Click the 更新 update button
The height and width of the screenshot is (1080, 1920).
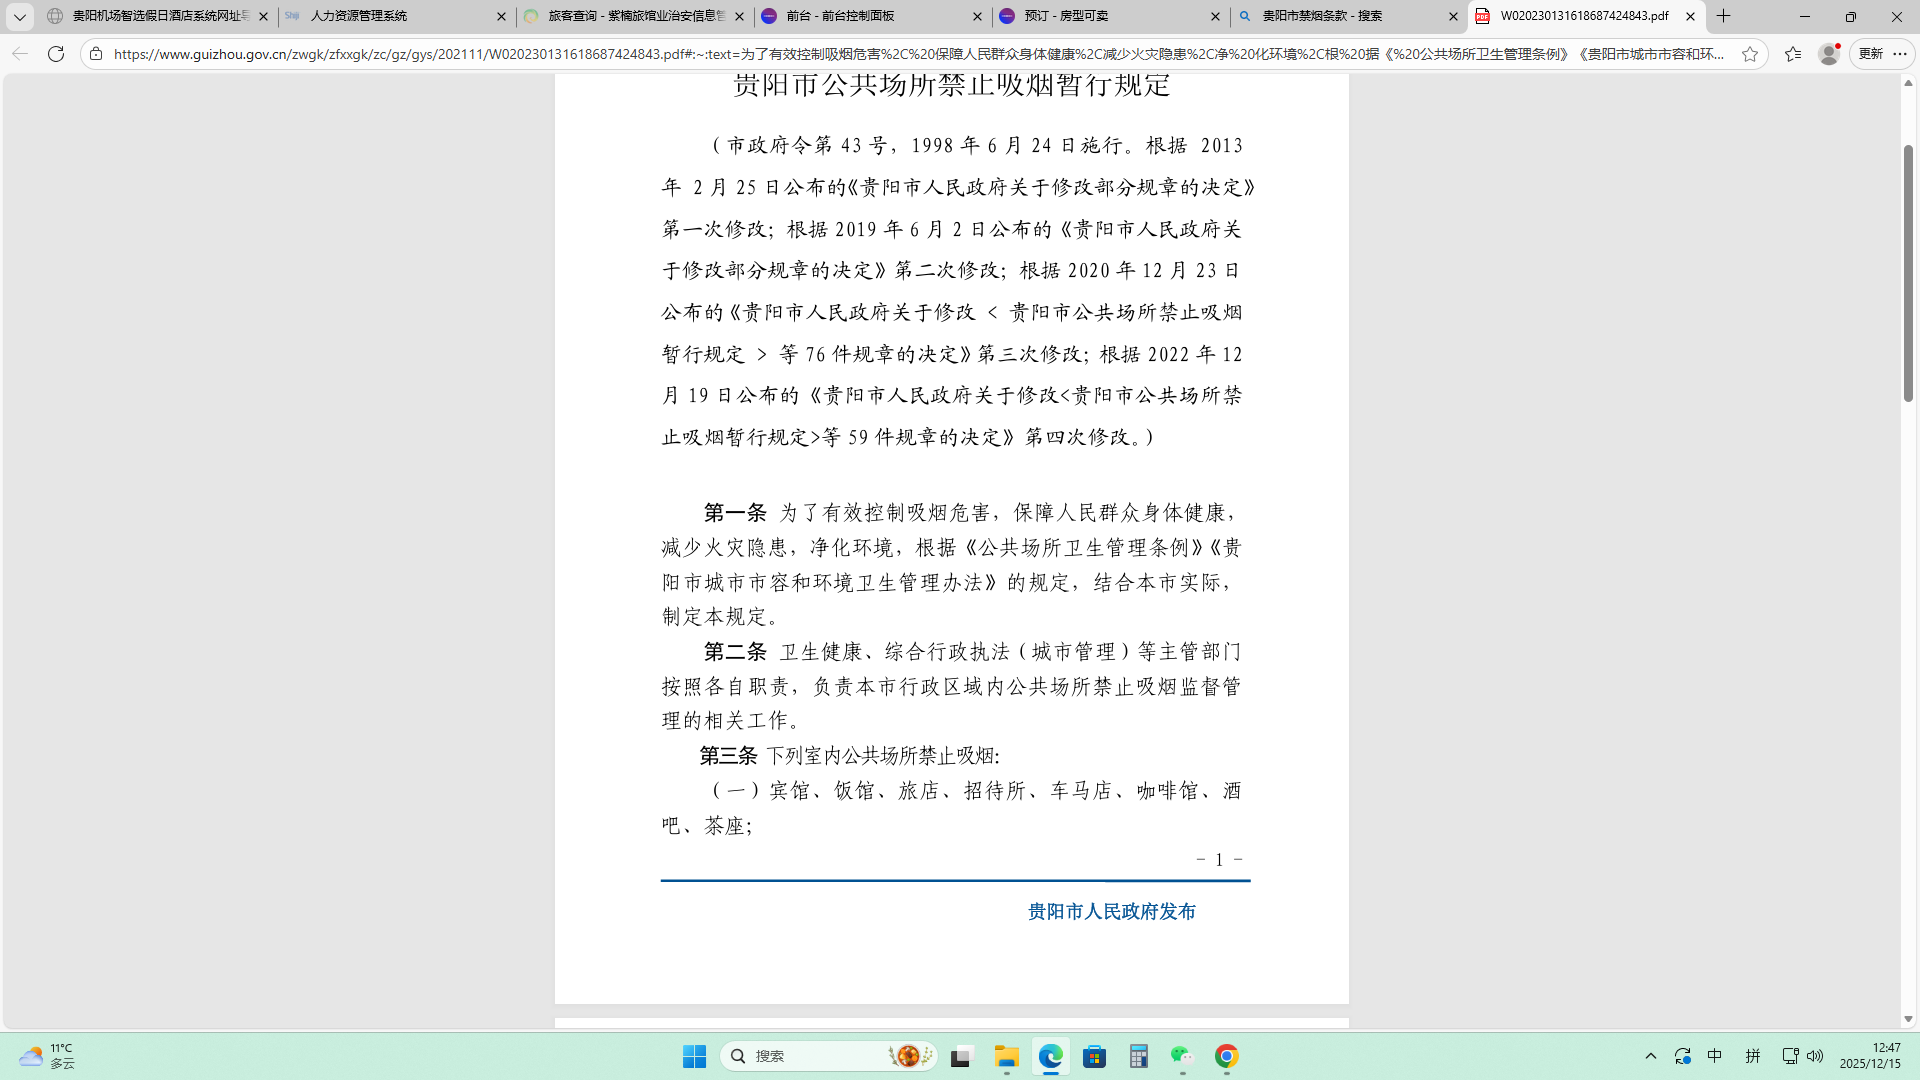point(1870,54)
